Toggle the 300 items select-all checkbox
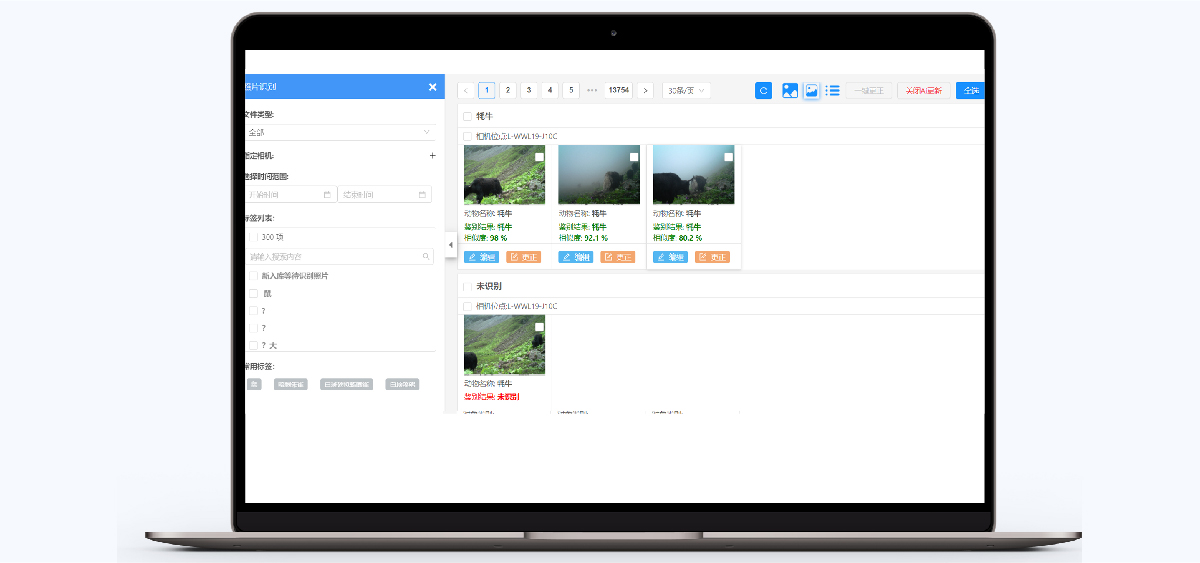1200x563 pixels. tap(253, 237)
